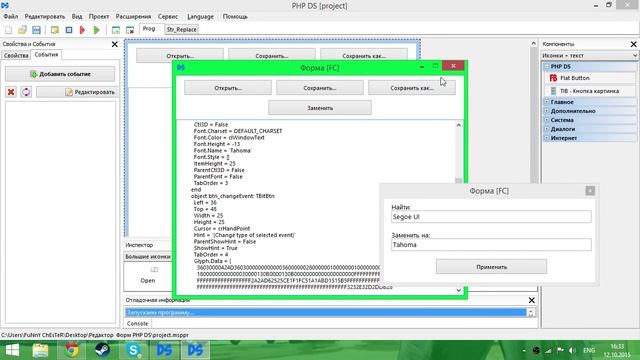Open File Explorer from the taskbar
This screenshot has width=640, height=360.
(x=40, y=350)
